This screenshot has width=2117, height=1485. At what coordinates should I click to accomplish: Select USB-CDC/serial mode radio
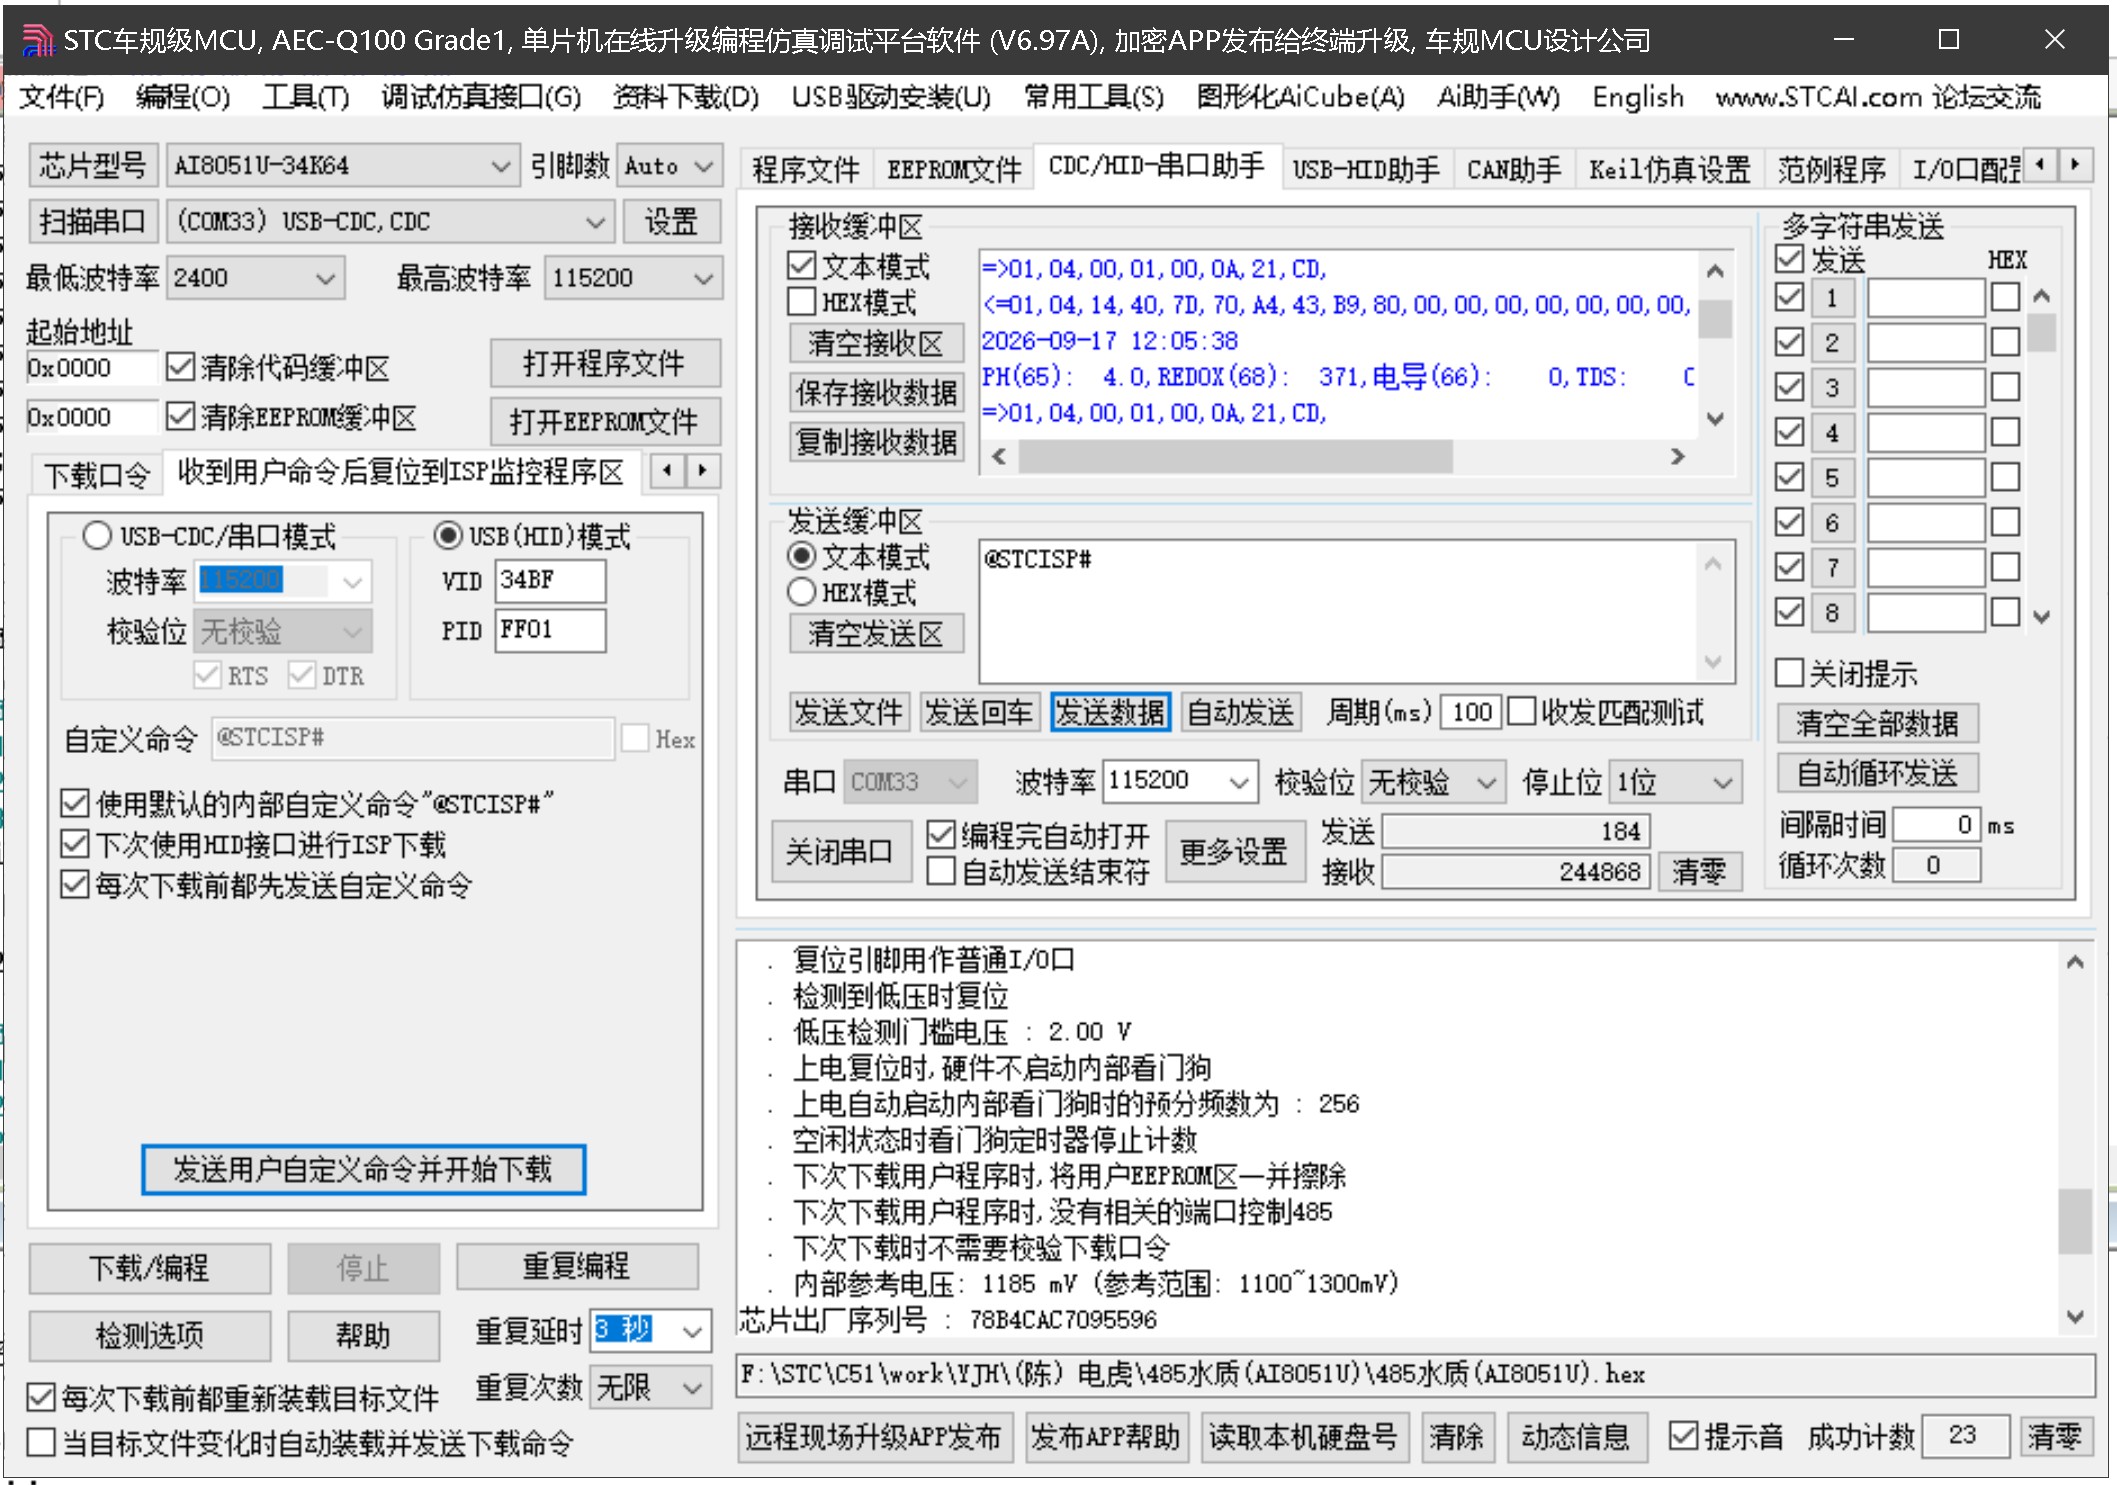pyautogui.click(x=97, y=535)
